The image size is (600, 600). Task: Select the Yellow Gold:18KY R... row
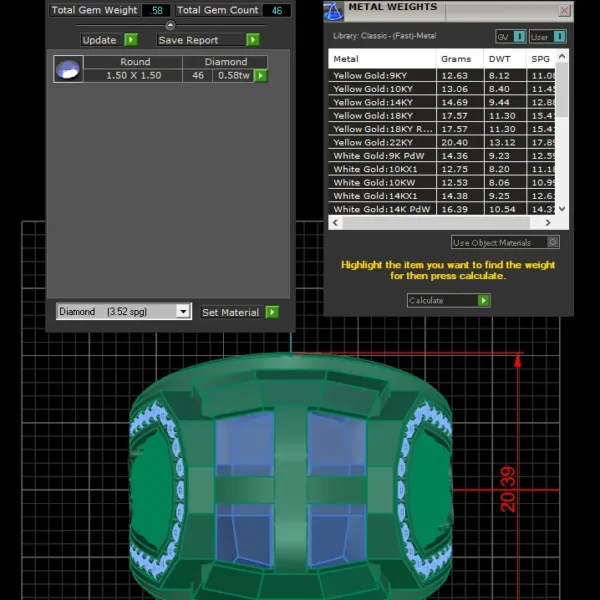[x=442, y=129]
